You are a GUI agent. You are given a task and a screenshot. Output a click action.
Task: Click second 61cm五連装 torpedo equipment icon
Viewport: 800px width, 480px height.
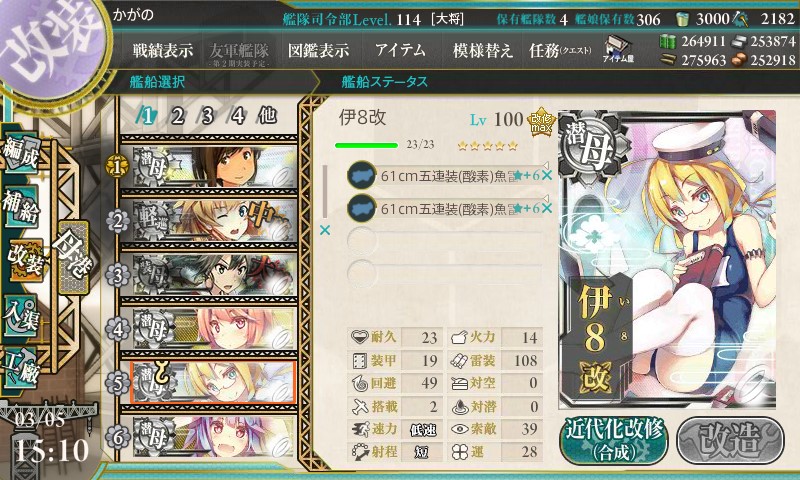click(362, 208)
